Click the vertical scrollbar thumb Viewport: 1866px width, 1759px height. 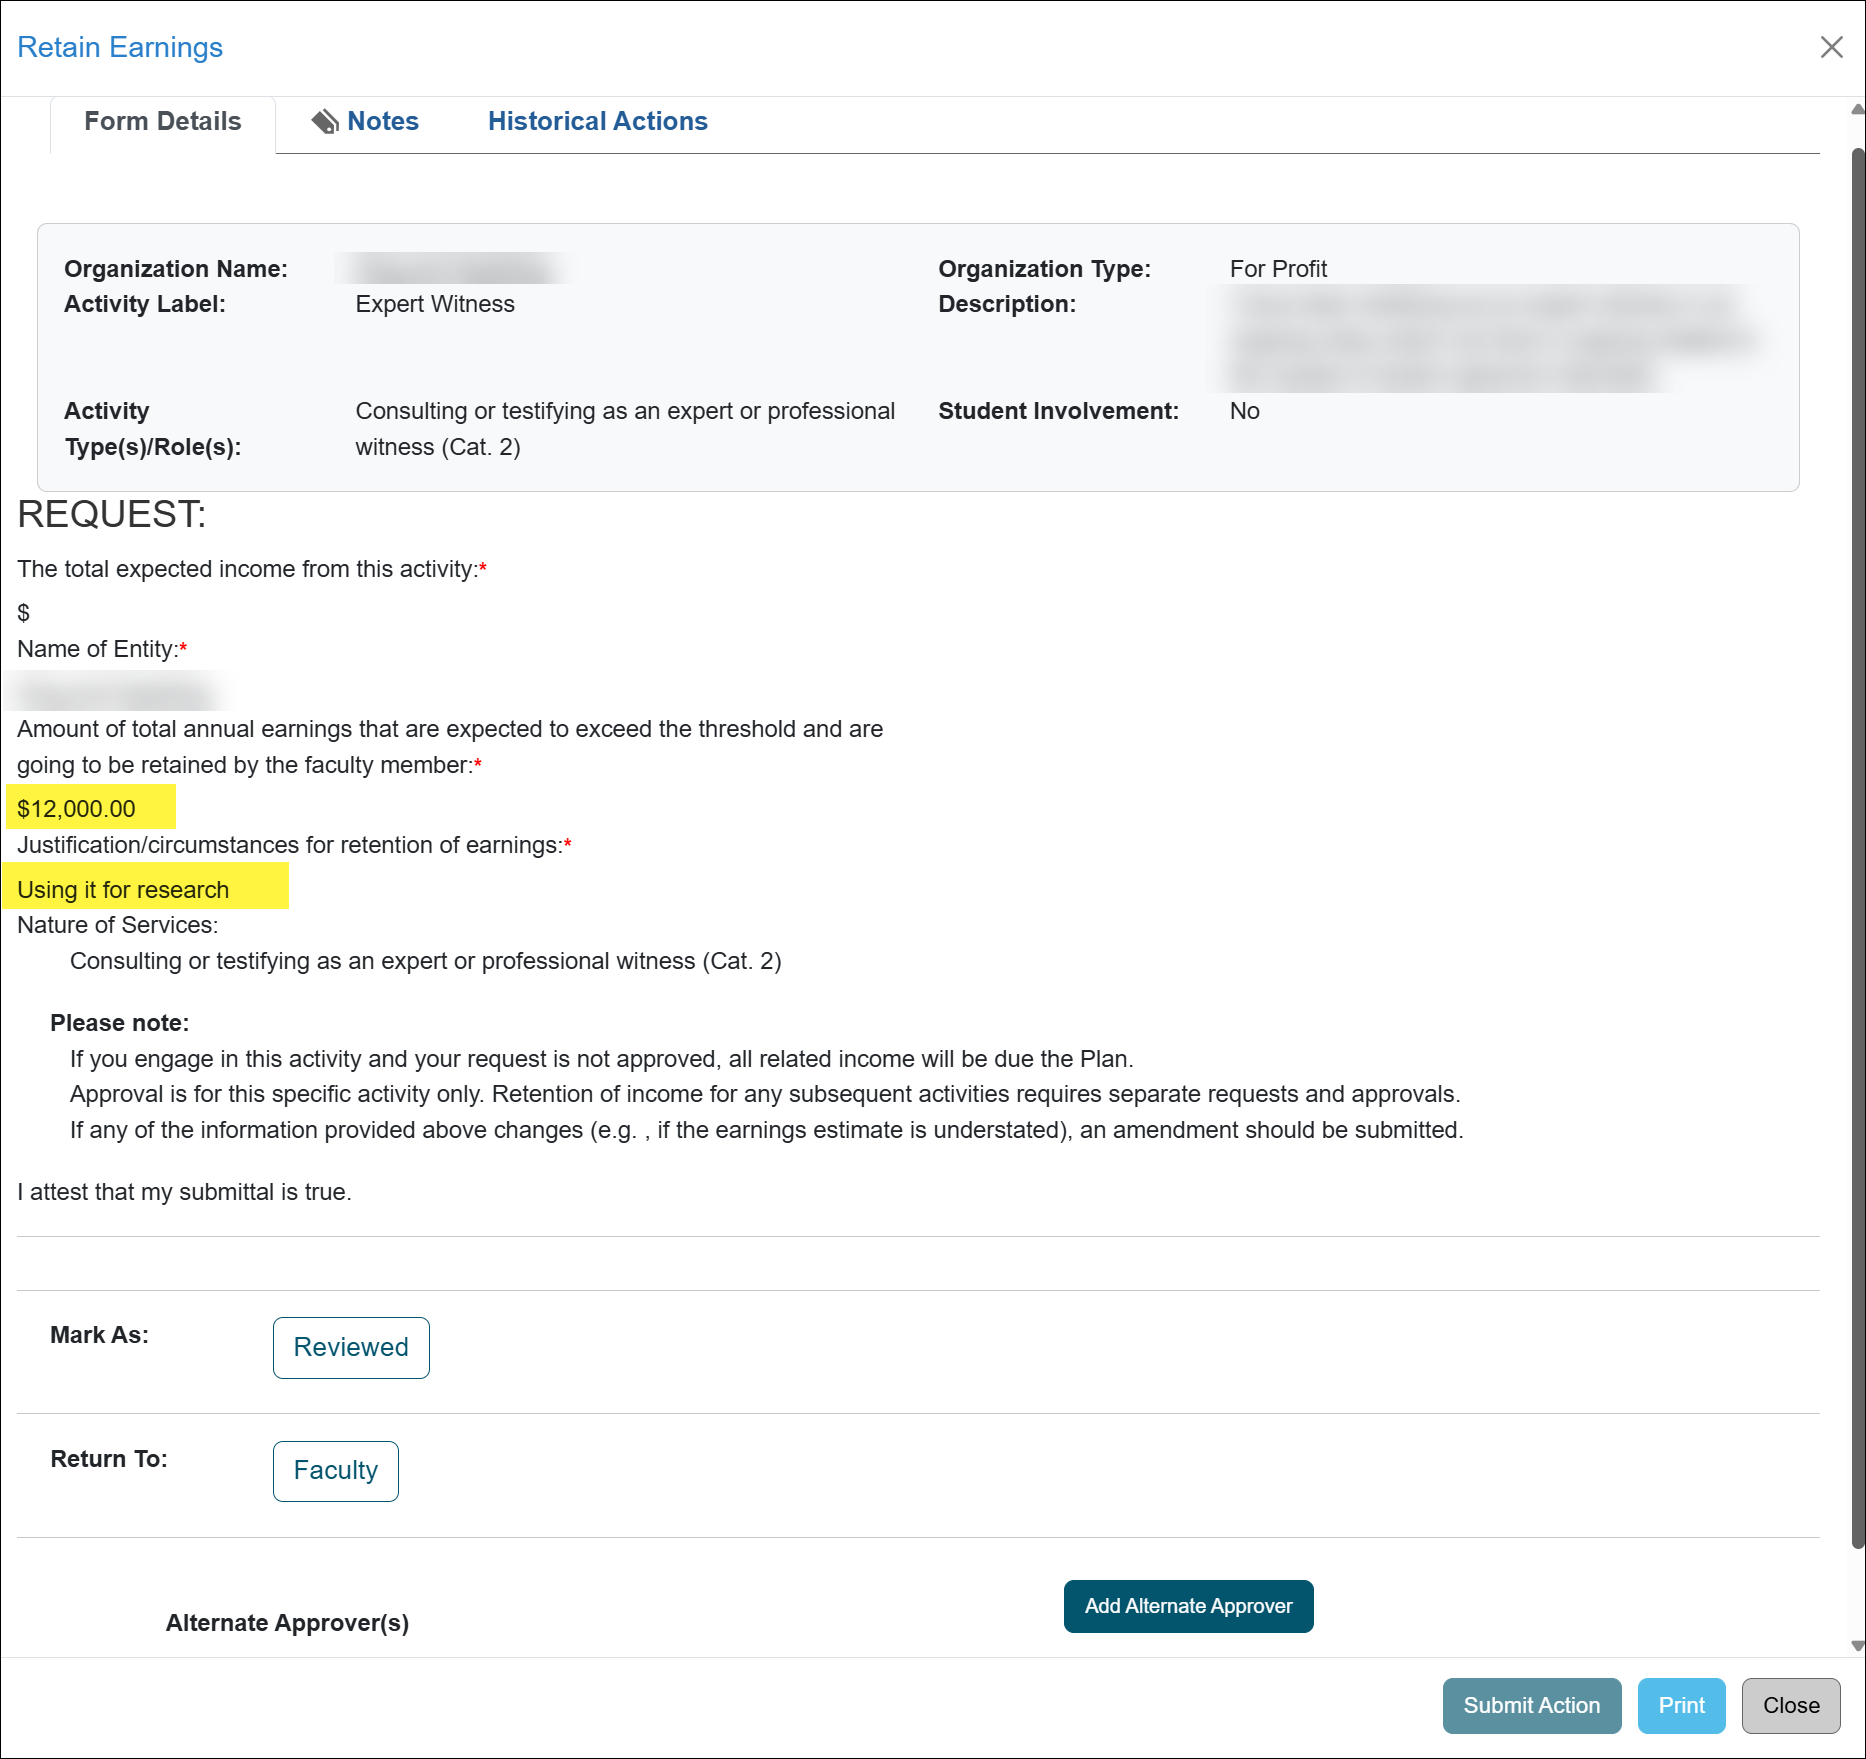(x=1857, y=848)
